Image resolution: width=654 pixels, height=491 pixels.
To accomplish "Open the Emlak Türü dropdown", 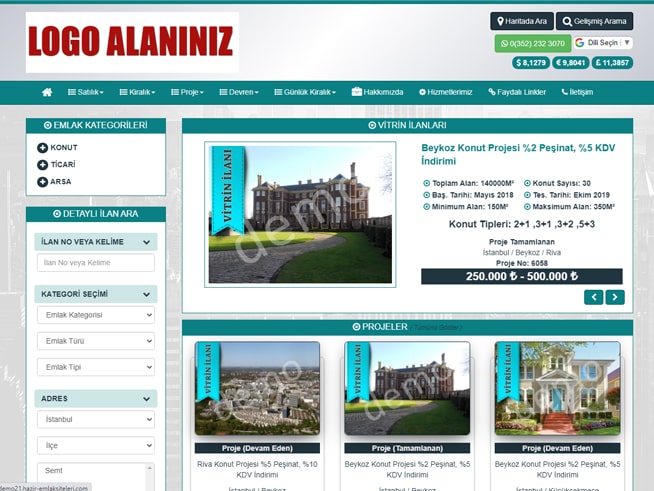I will click(x=96, y=341).
